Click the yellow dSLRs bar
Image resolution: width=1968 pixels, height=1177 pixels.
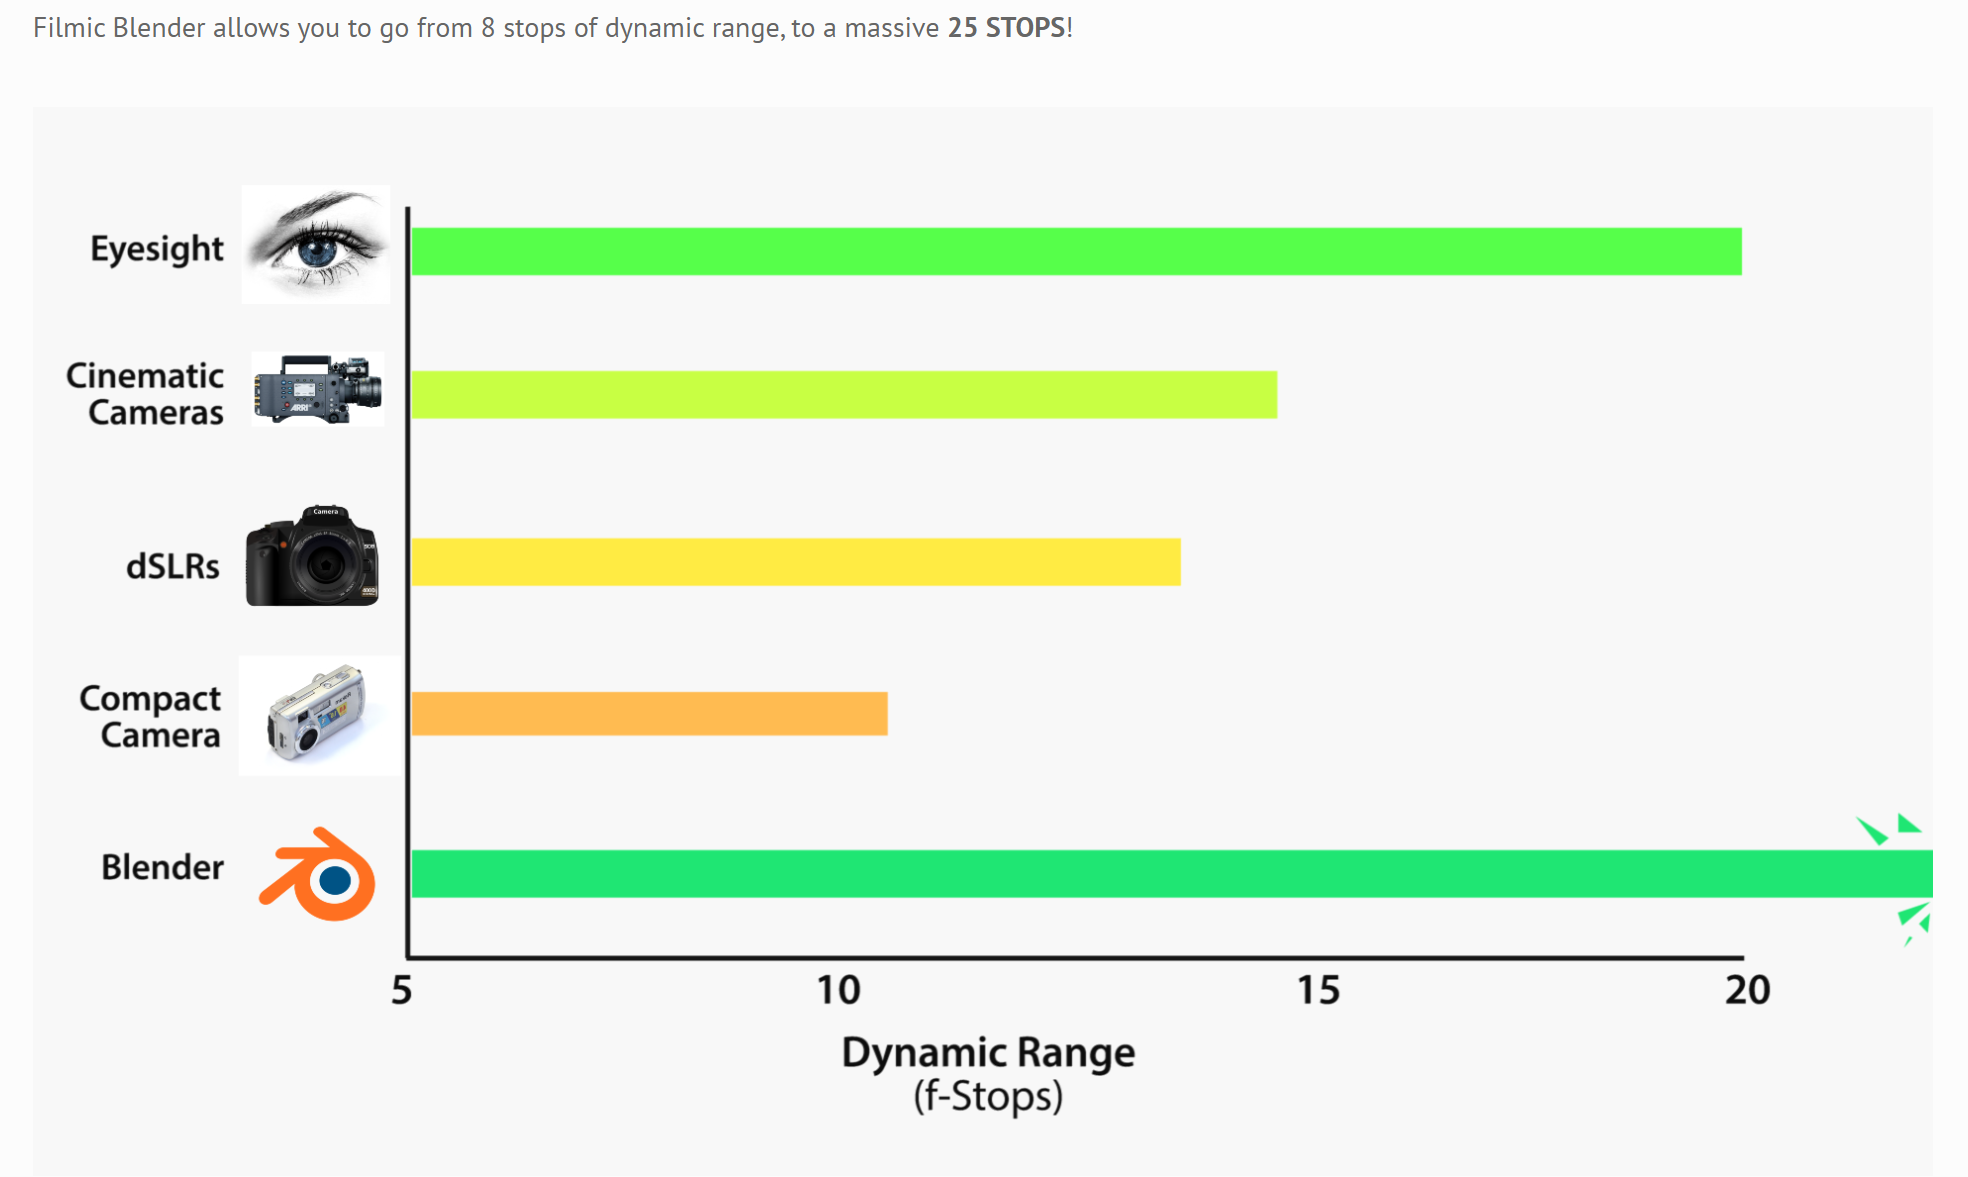point(795,561)
